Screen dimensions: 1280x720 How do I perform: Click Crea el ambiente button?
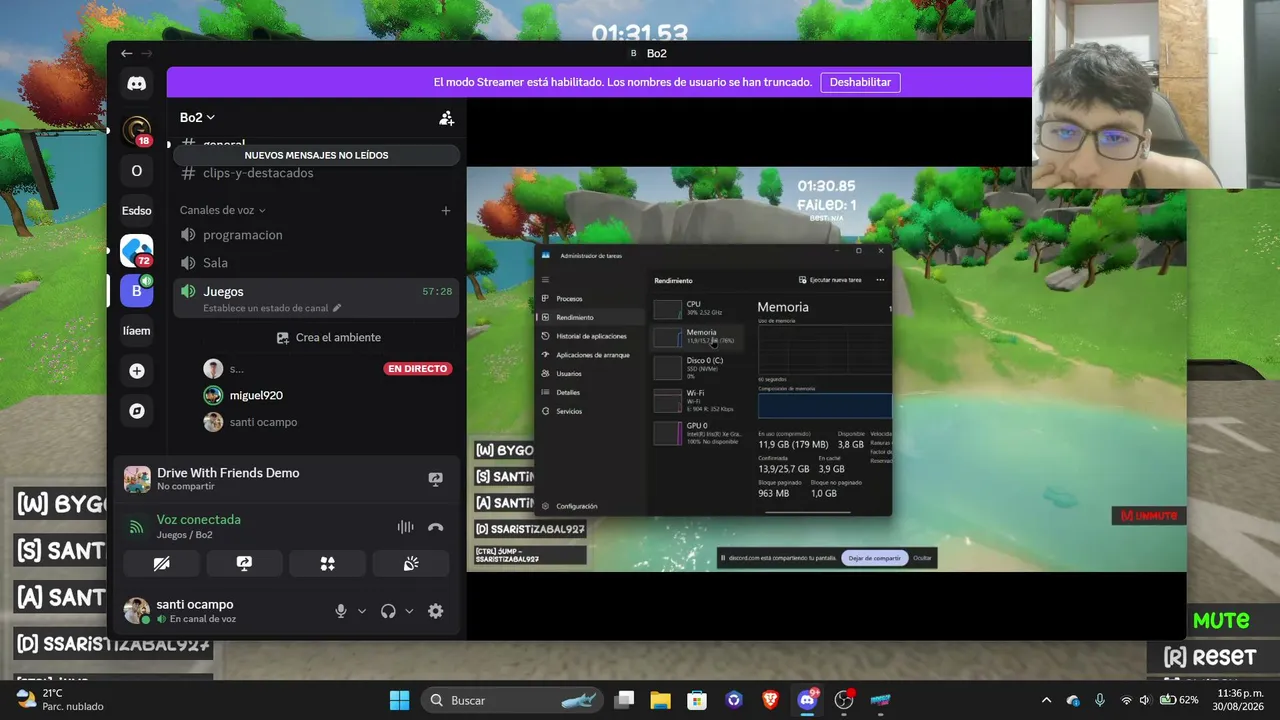click(x=328, y=338)
